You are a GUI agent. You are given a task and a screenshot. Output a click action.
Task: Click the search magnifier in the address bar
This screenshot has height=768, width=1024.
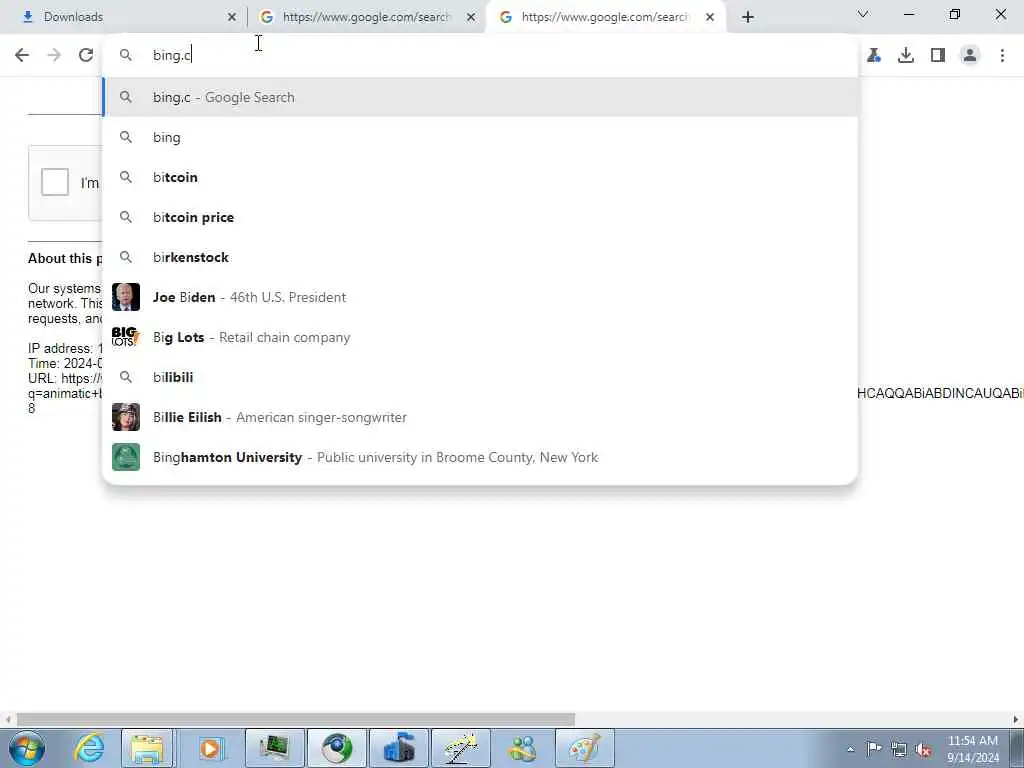pyautogui.click(x=126, y=56)
